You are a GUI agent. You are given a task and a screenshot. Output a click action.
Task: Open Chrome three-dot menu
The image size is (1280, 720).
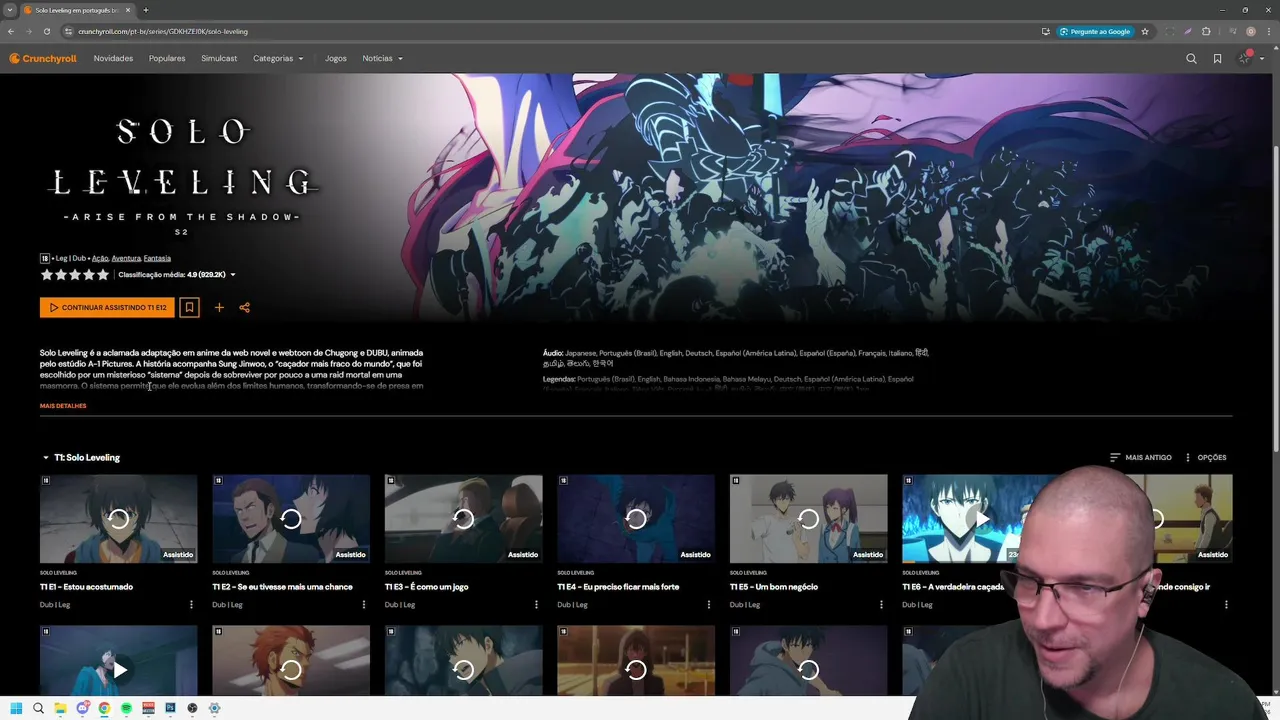[x=1267, y=31]
